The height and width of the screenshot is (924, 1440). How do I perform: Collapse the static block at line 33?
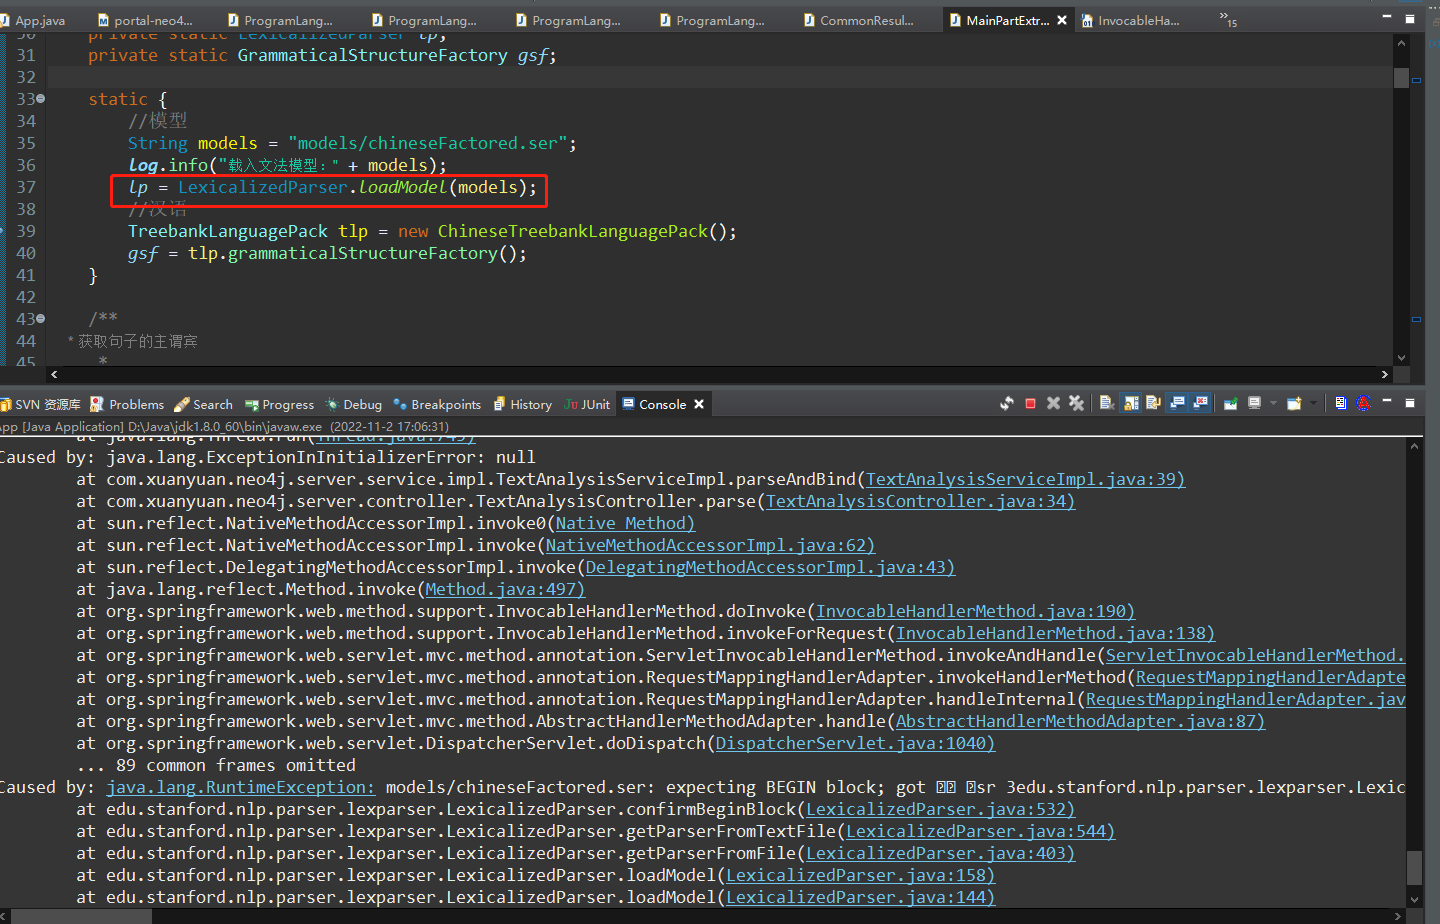pyautogui.click(x=40, y=98)
